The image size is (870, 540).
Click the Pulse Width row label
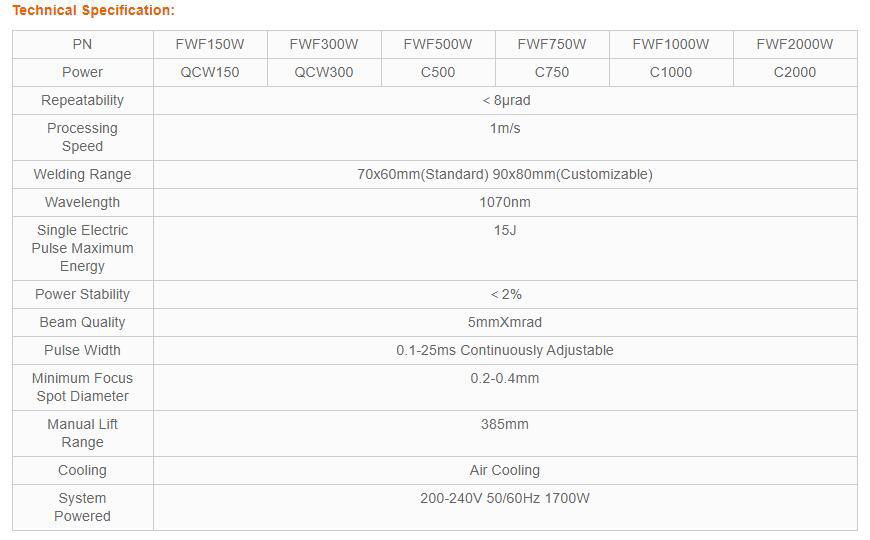coord(82,350)
